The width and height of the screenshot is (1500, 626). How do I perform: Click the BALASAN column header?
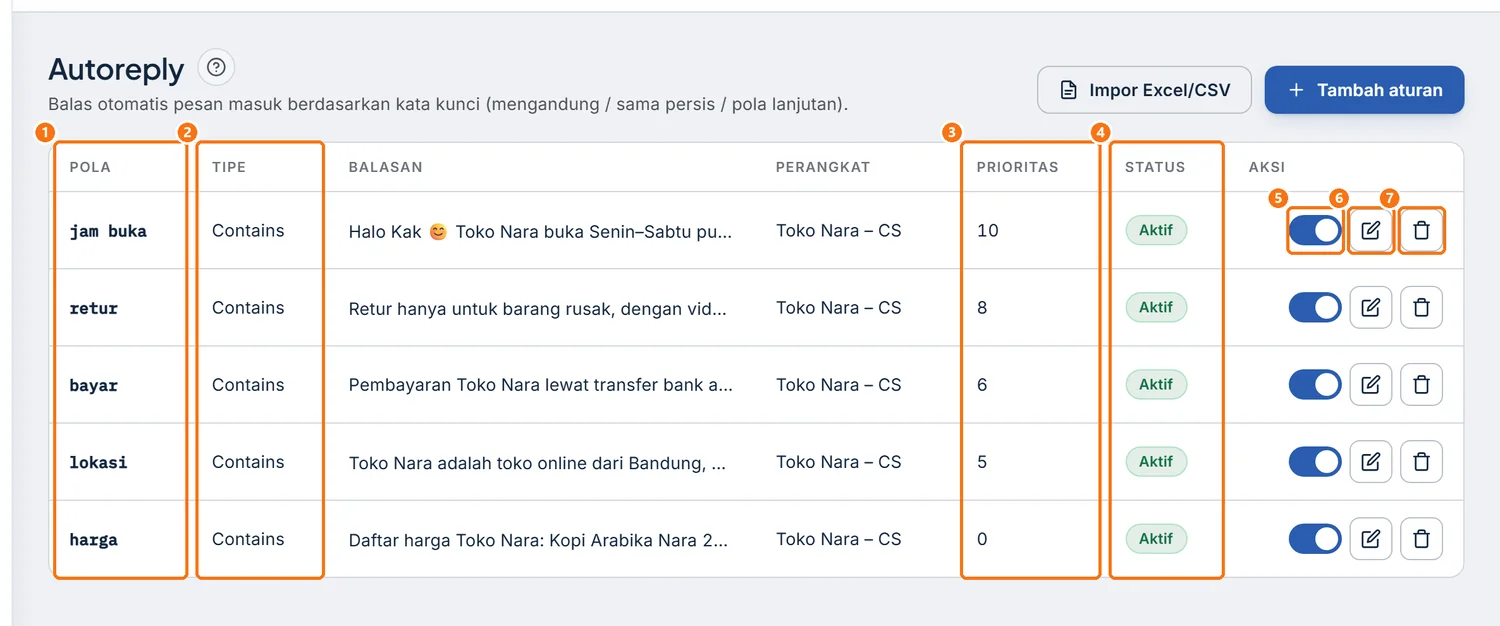(x=385, y=167)
